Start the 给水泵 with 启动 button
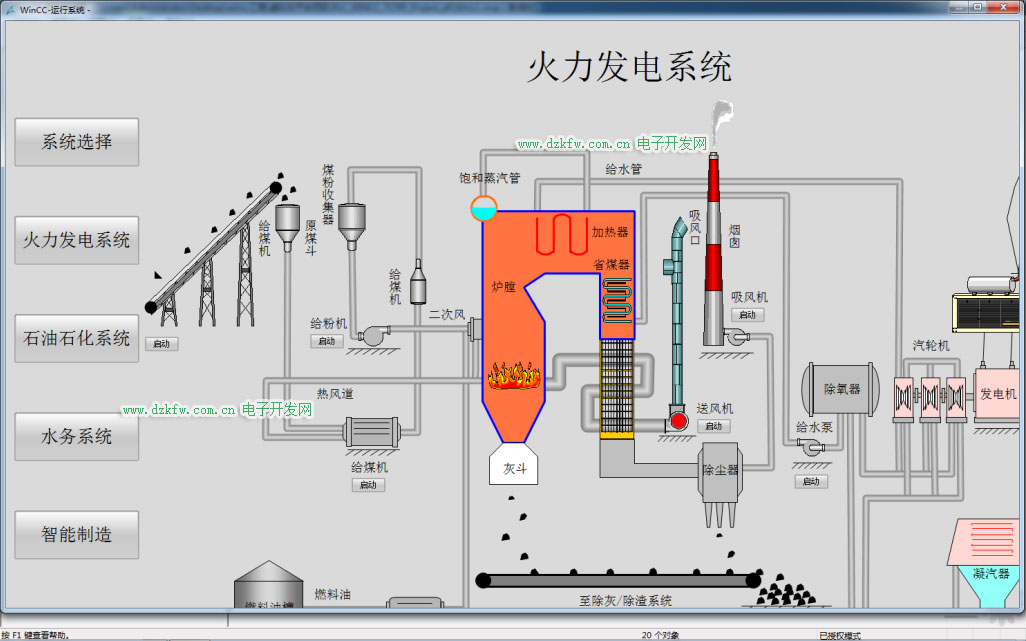 (x=811, y=481)
